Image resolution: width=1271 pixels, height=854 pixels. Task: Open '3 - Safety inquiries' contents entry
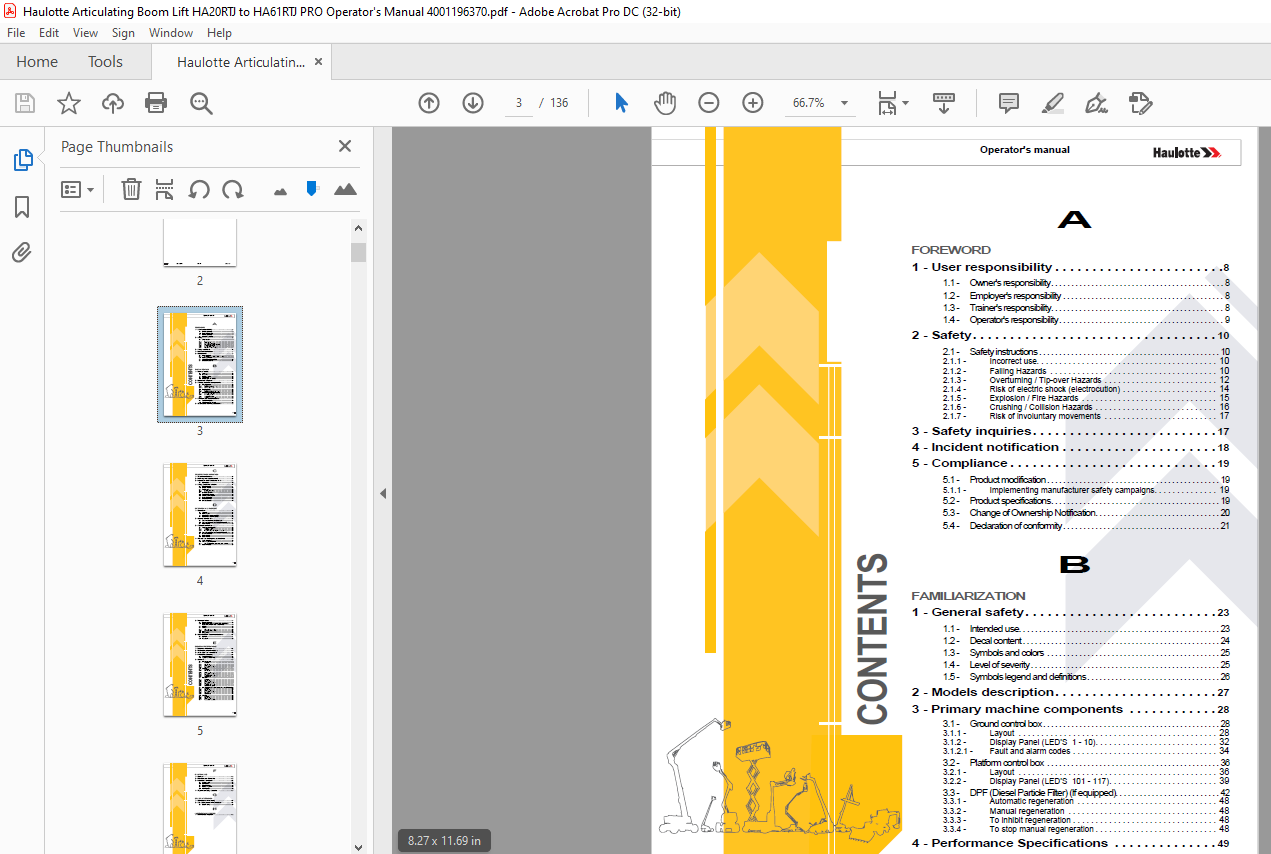coord(1070,431)
